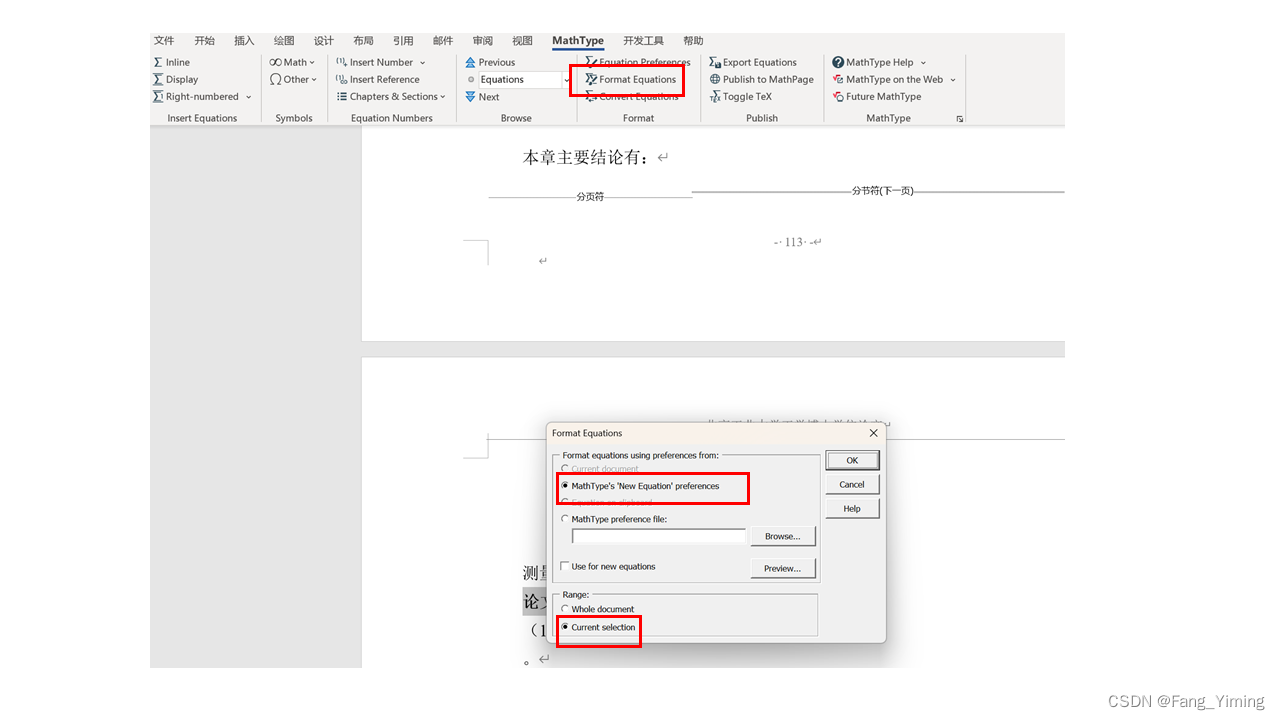Insert a Right-numbered equation
1280x720 pixels.
195,97
